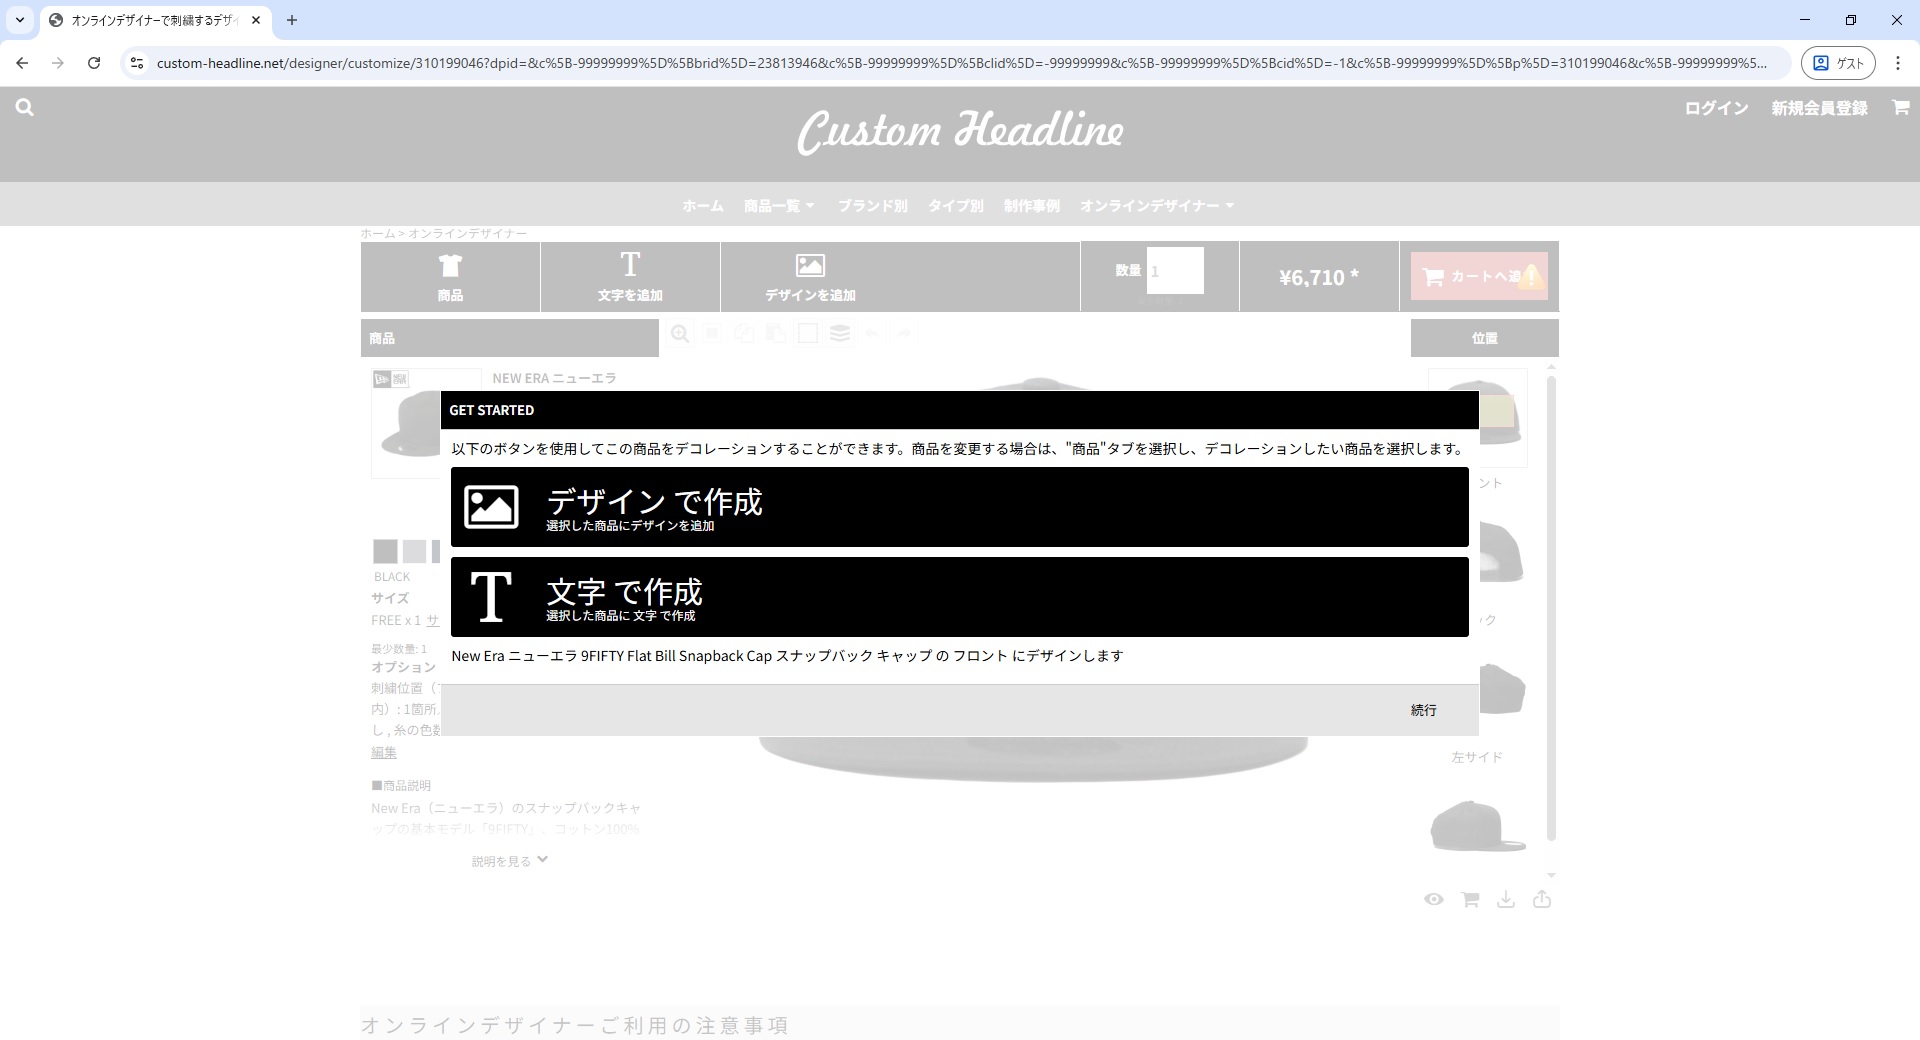Click the share/upload icon below thumbnails
Image resolution: width=1920 pixels, height=1040 pixels.
tap(1542, 900)
